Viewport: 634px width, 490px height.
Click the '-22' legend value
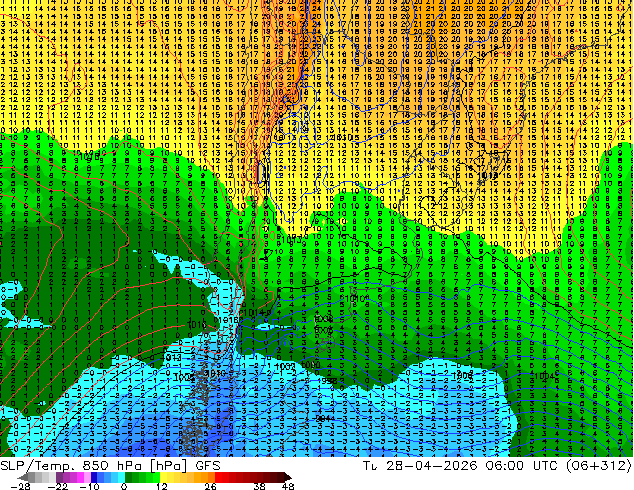pyautogui.click(x=57, y=486)
